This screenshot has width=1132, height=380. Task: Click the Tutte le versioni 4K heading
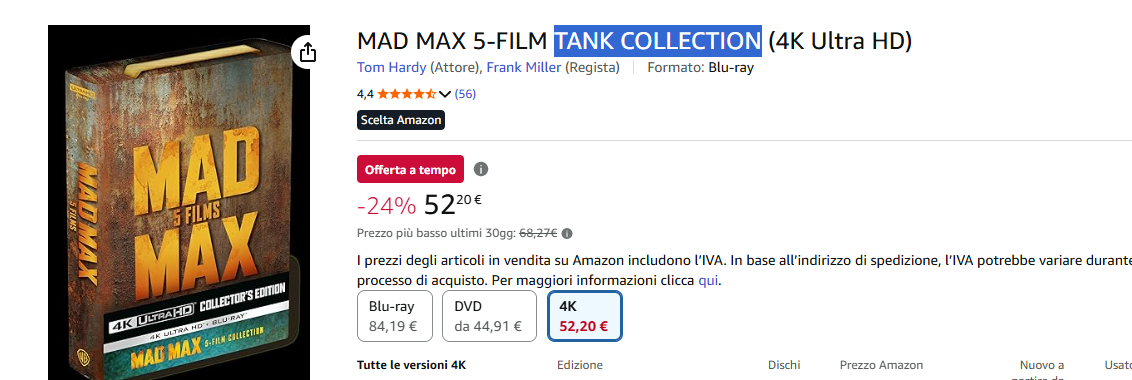coord(412,366)
